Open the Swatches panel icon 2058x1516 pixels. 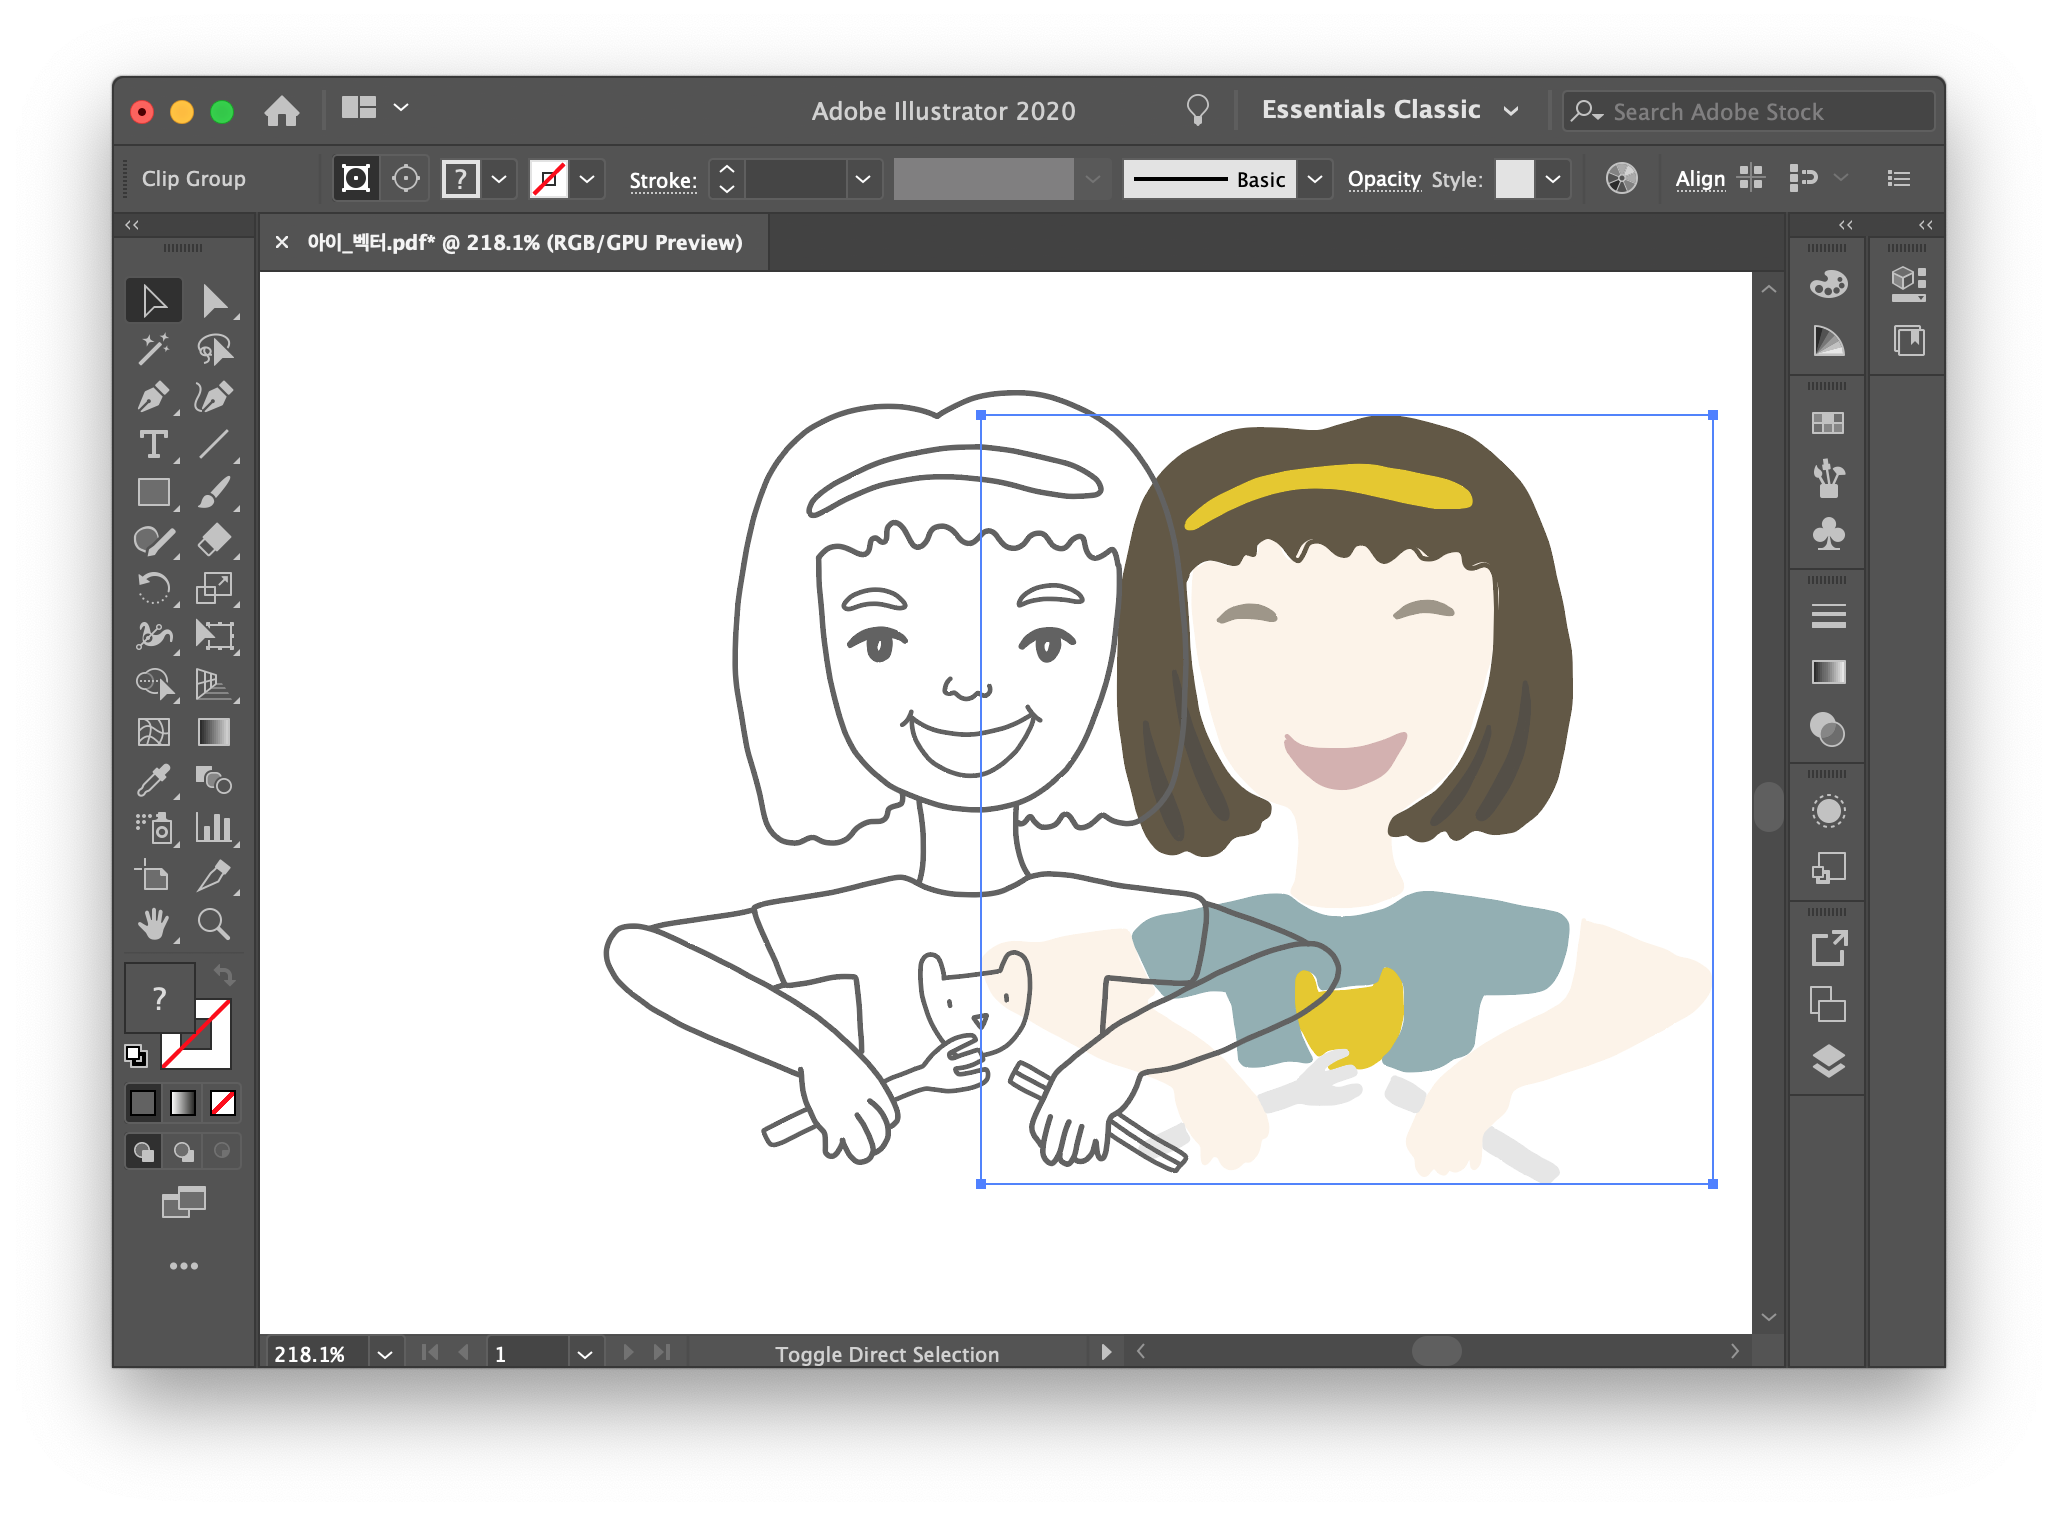pos(1828,424)
